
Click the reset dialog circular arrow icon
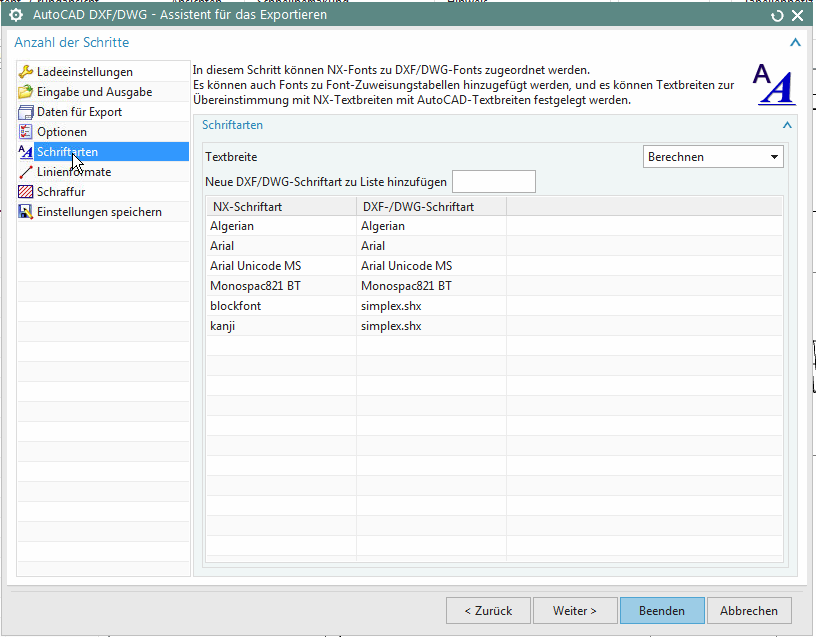(x=777, y=16)
